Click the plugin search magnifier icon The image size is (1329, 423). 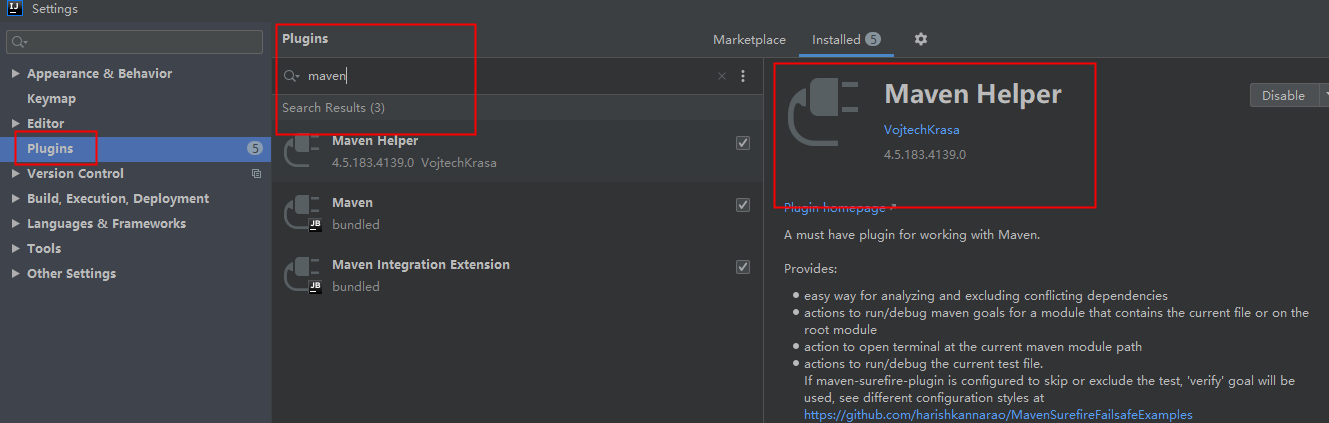click(x=291, y=76)
